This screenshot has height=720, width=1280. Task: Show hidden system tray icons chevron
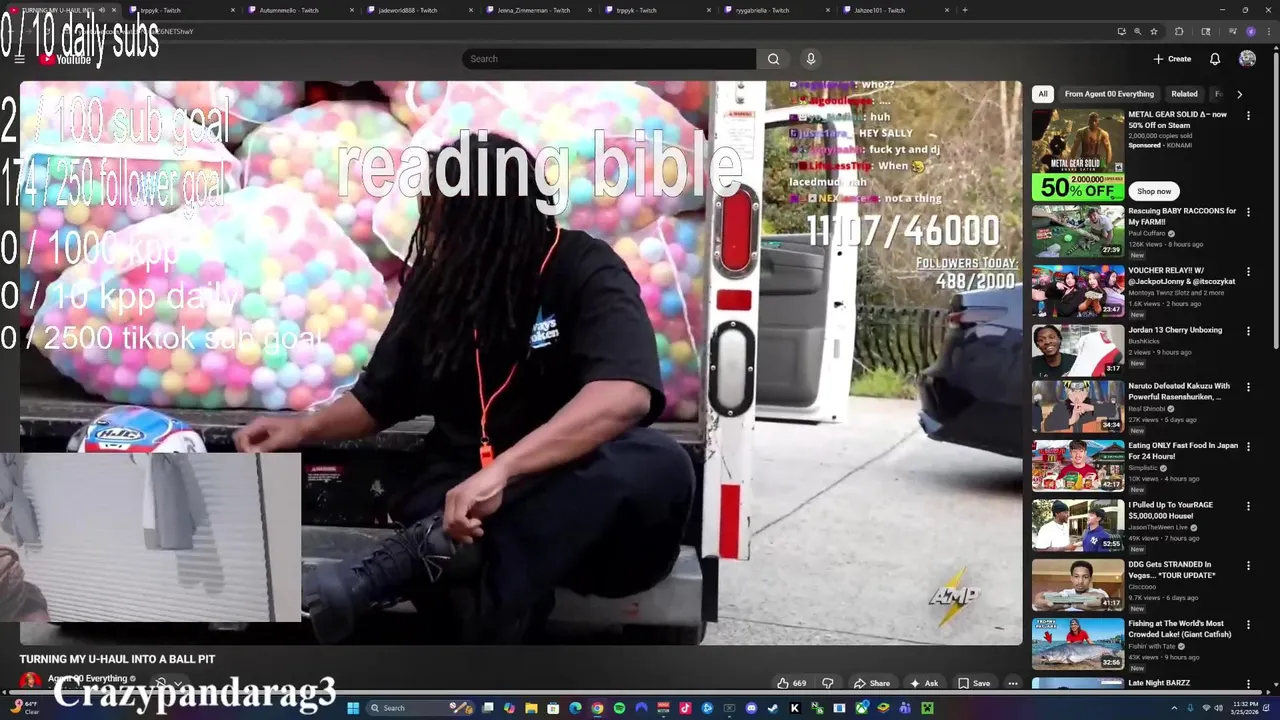(x=1174, y=708)
